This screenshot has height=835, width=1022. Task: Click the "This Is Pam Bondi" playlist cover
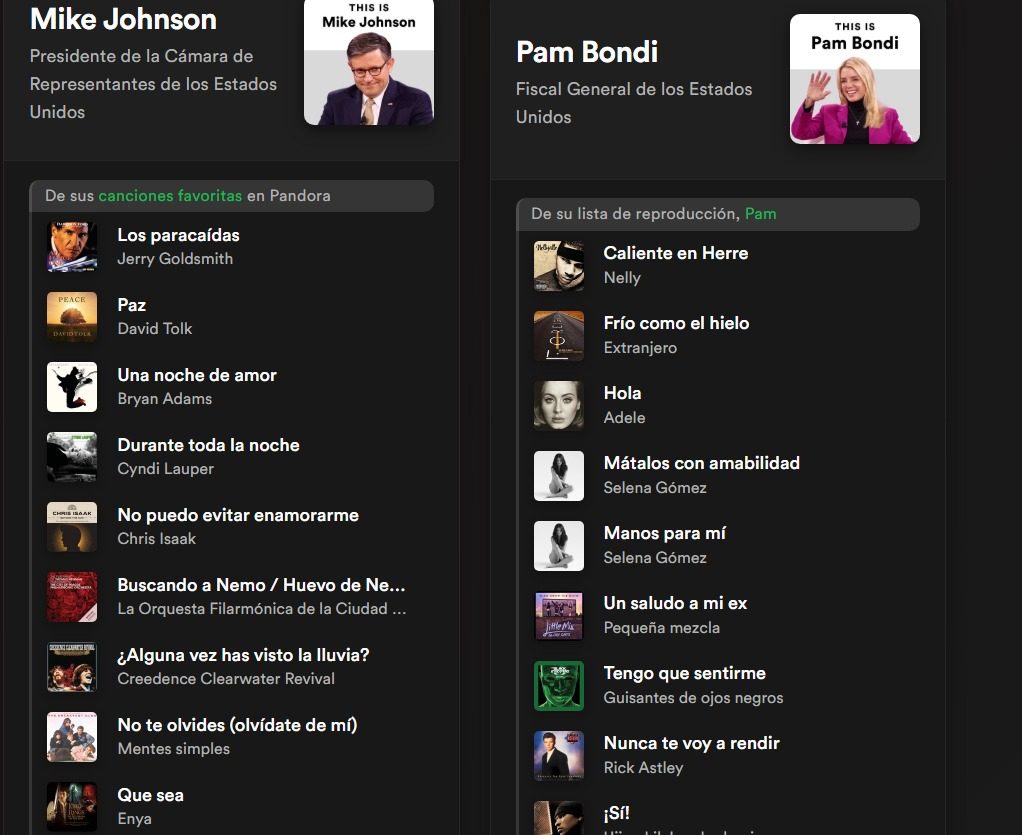854,79
